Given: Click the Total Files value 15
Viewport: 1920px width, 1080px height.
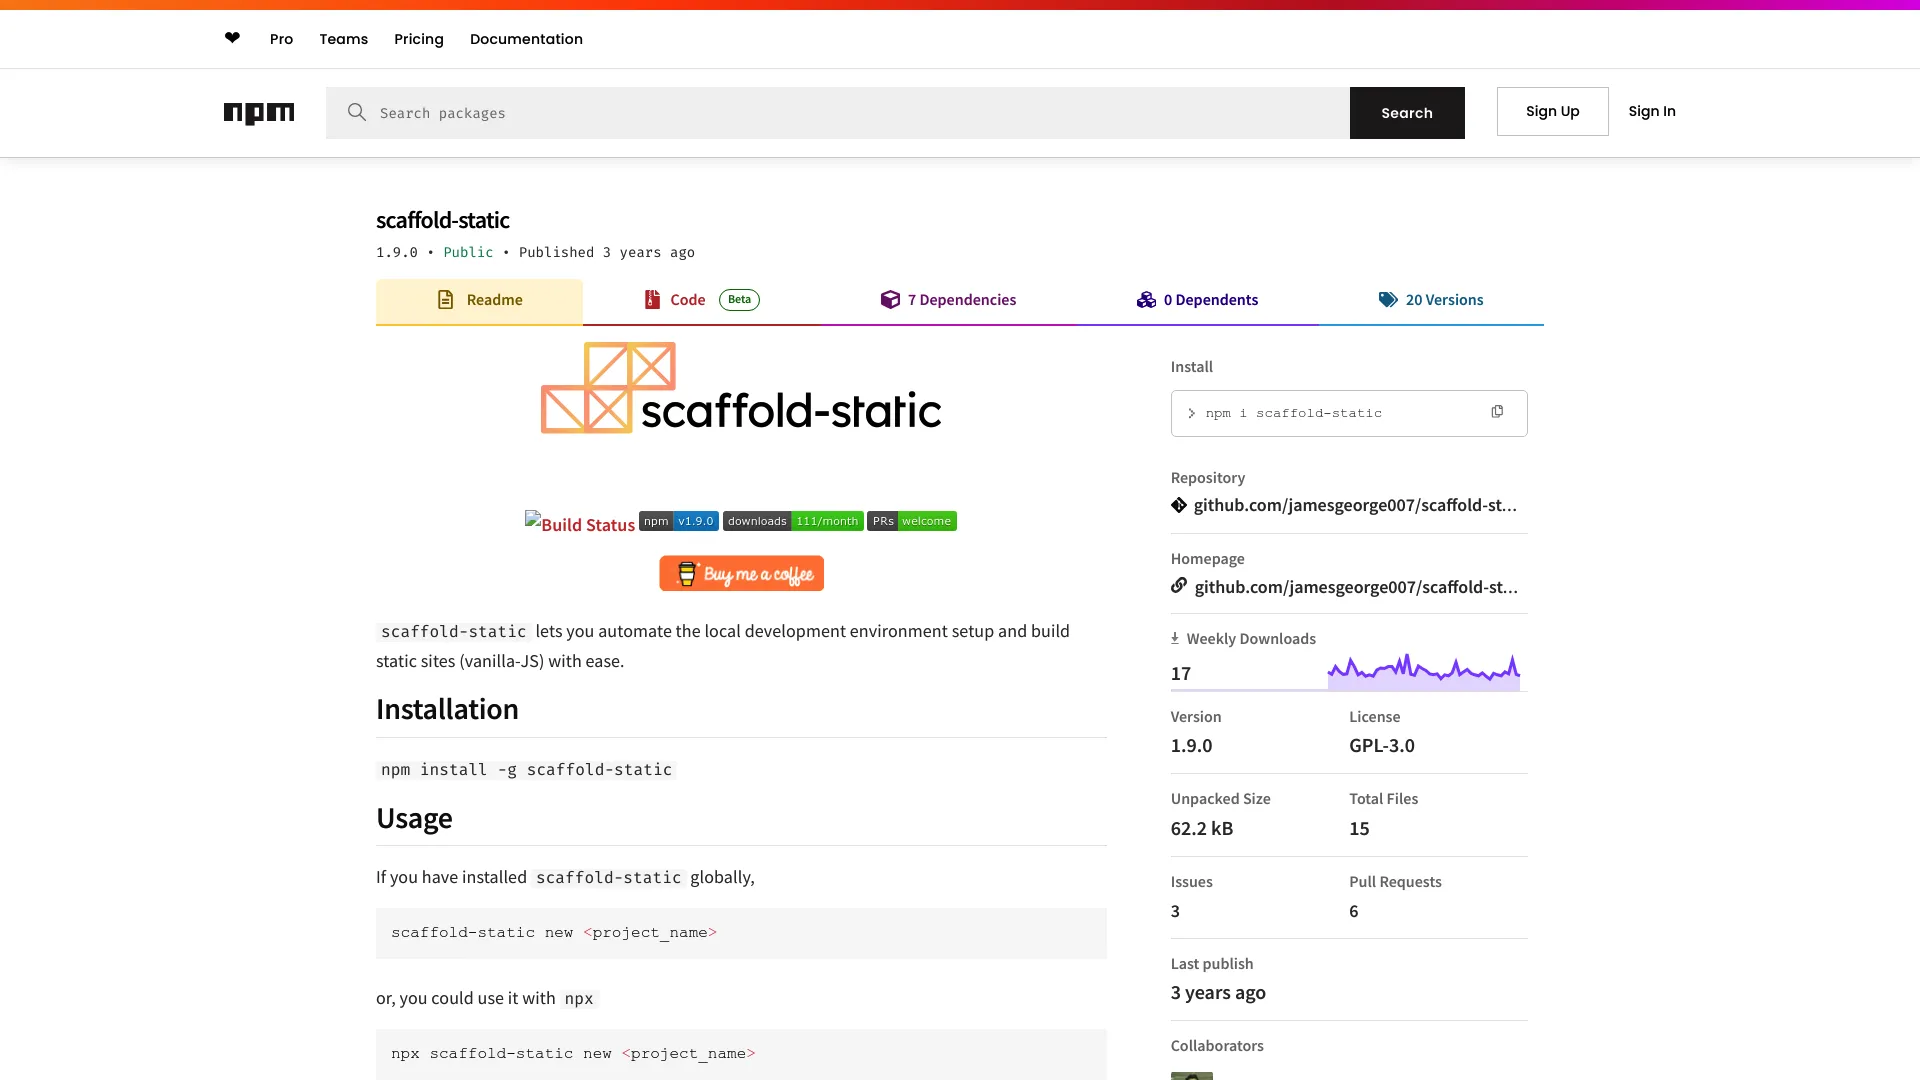Looking at the screenshot, I should click(x=1359, y=828).
